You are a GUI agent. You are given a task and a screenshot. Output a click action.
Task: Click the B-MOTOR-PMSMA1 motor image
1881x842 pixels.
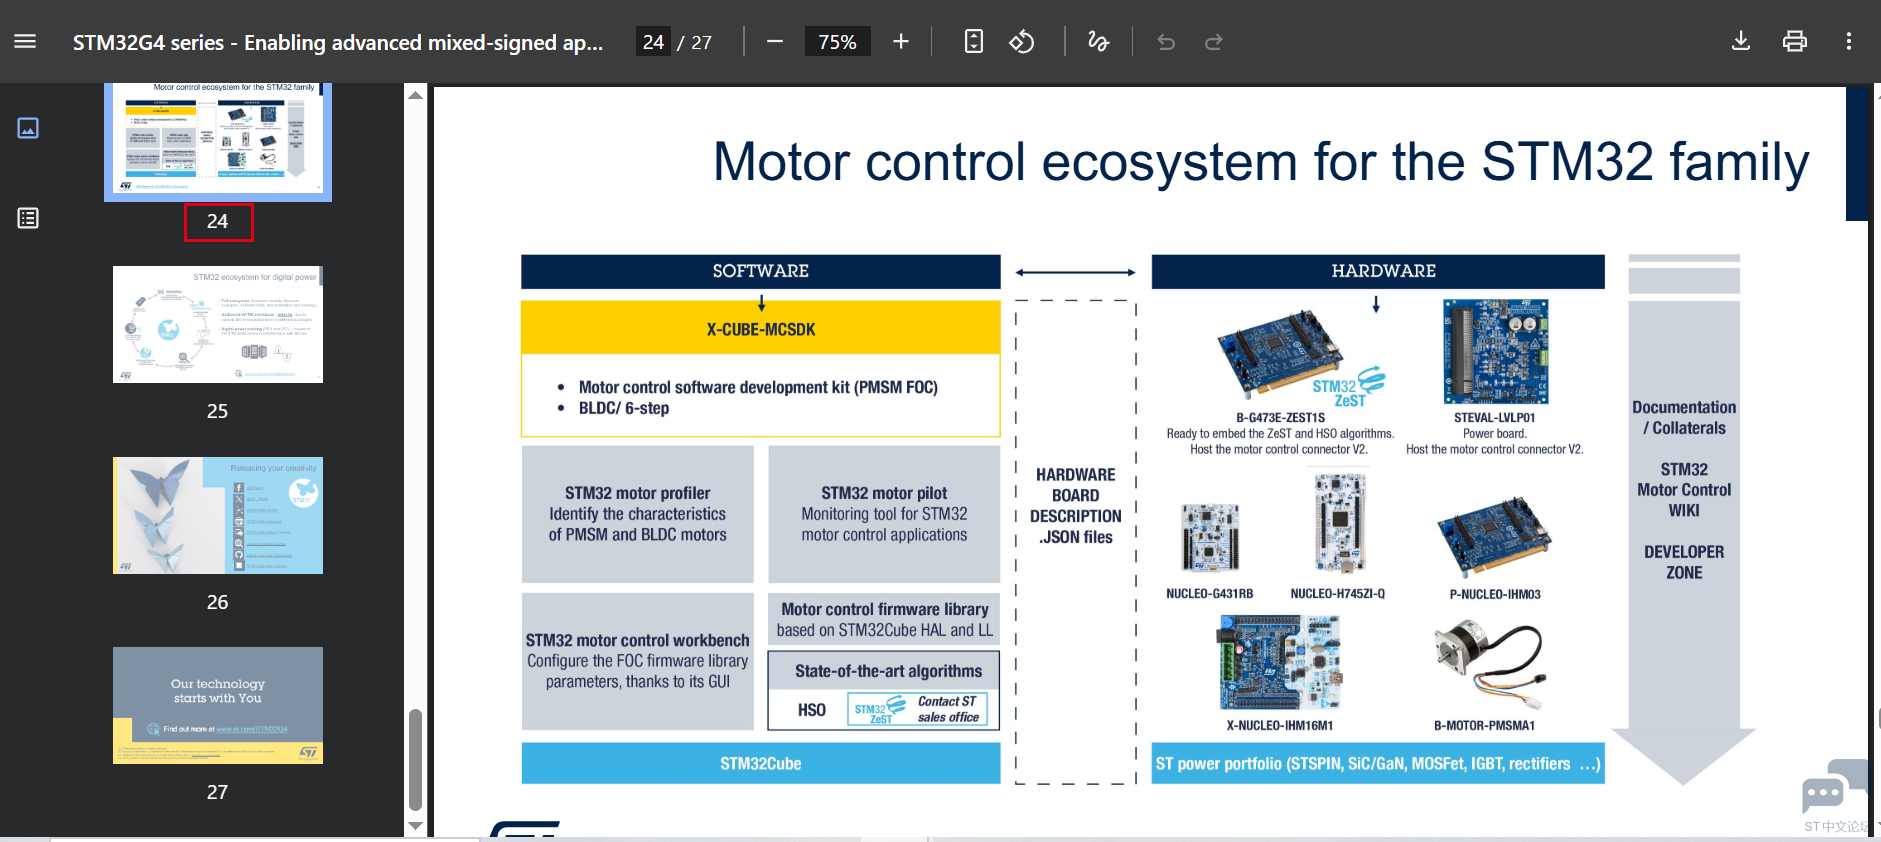(1489, 666)
